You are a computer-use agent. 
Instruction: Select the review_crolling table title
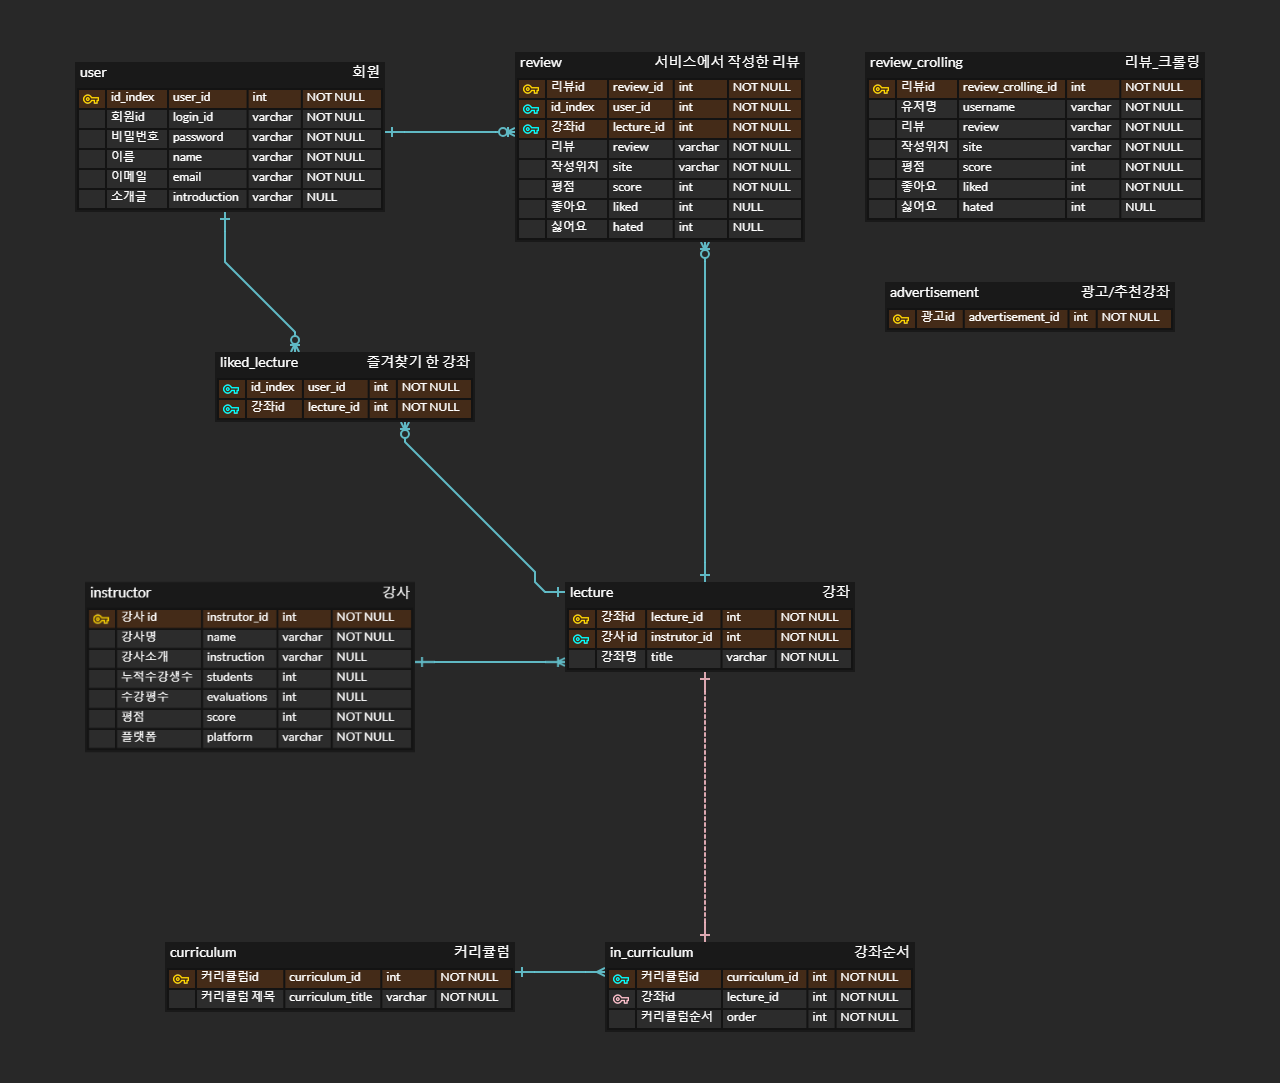916,63
